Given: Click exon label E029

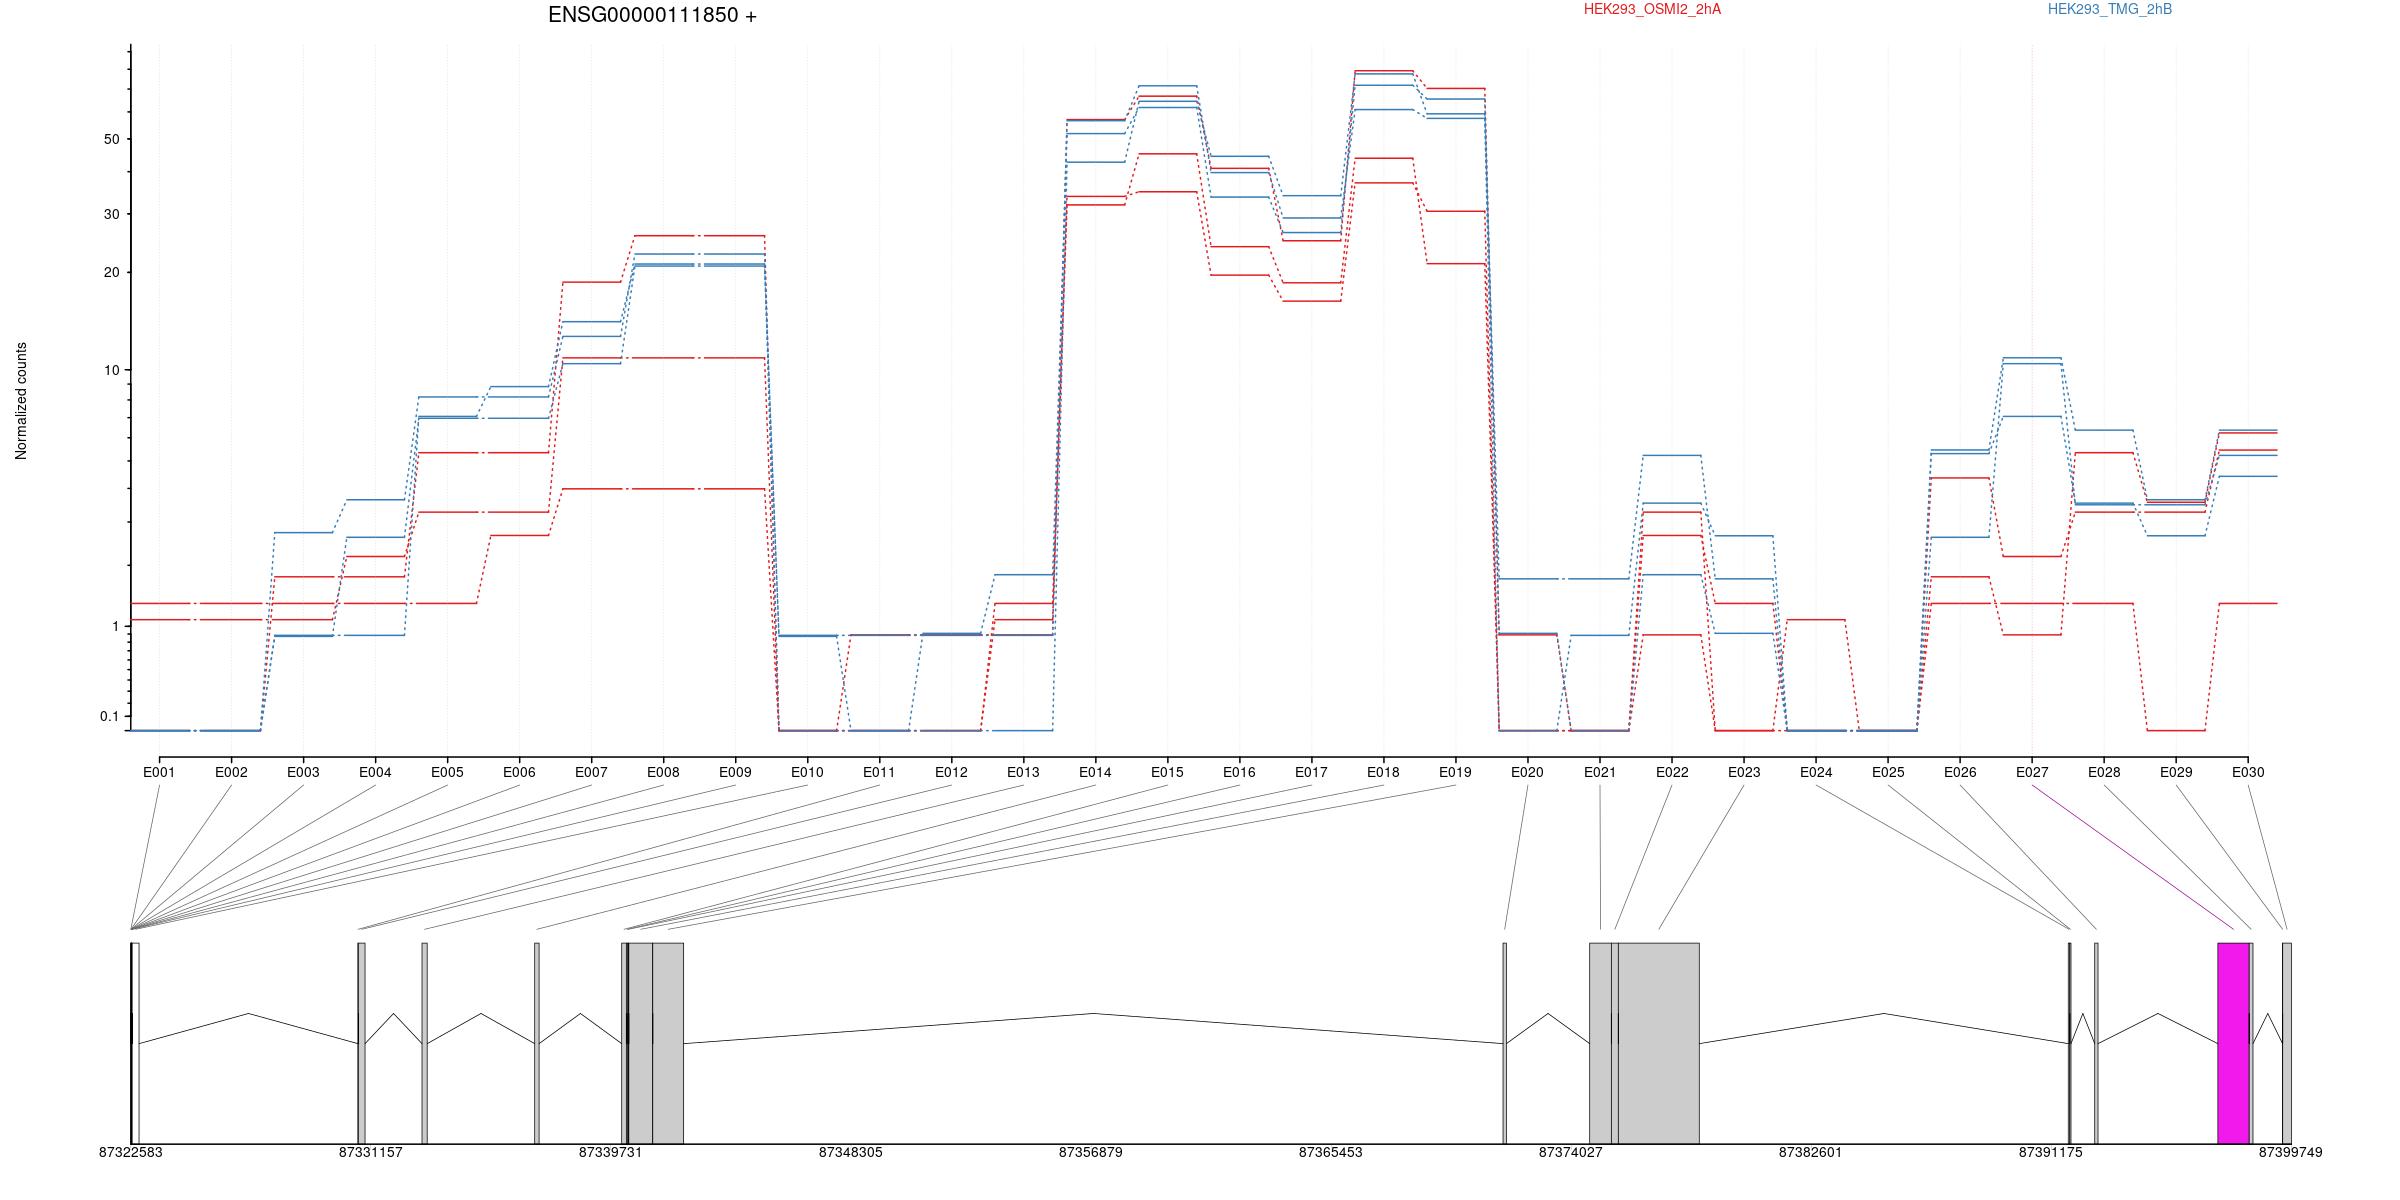Looking at the screenshot, I should point(2176,772).
